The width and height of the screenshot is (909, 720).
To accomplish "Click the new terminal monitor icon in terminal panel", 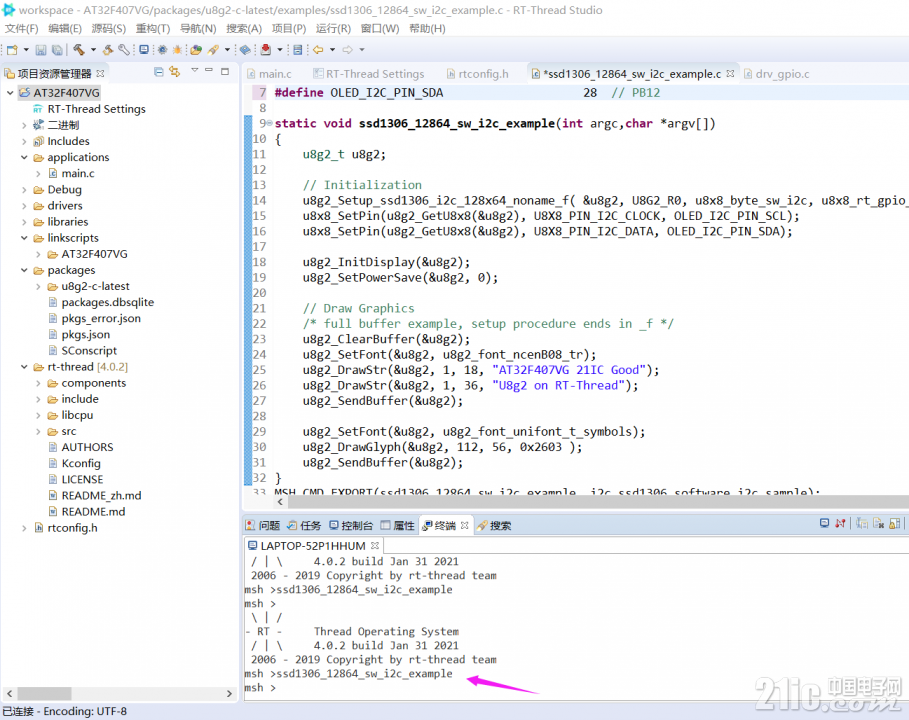I will point(824,523).
